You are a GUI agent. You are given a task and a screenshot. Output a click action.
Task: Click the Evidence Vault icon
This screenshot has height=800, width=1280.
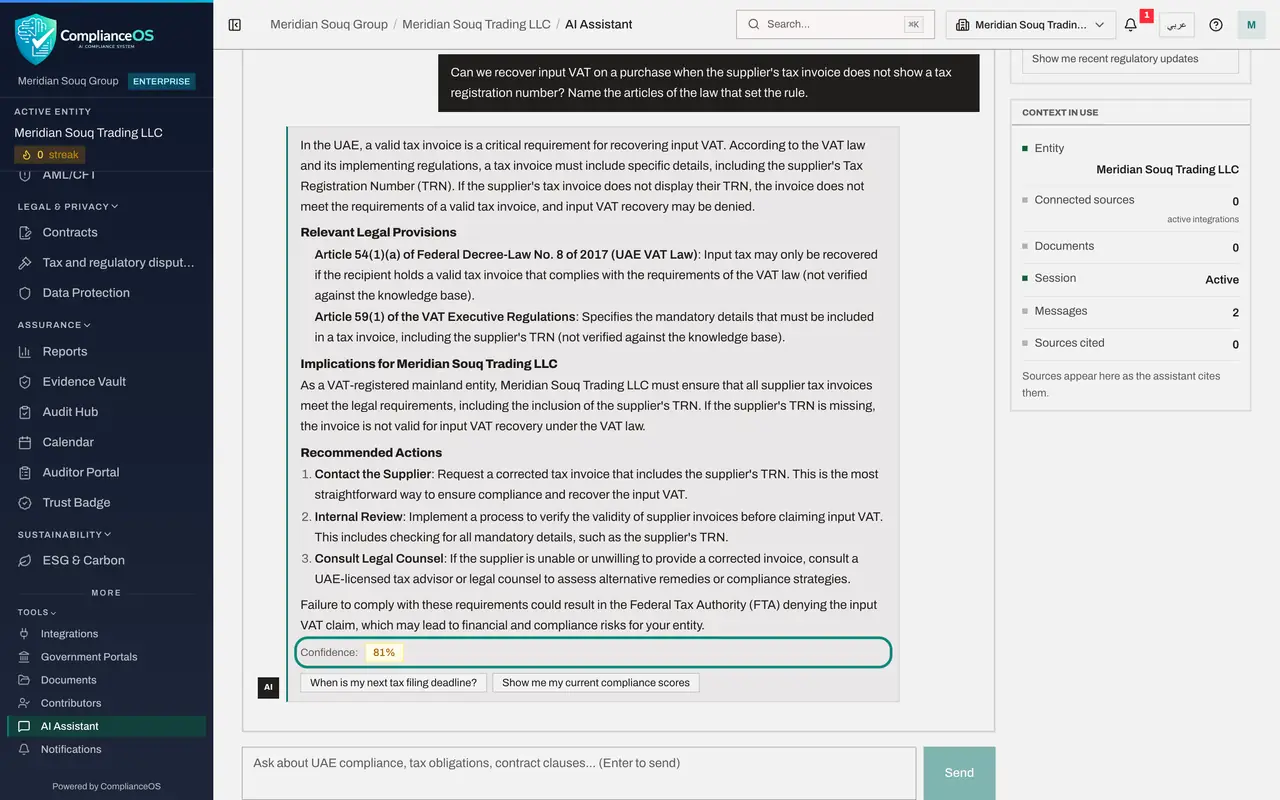pyautogui.click(x=25, y=382)
